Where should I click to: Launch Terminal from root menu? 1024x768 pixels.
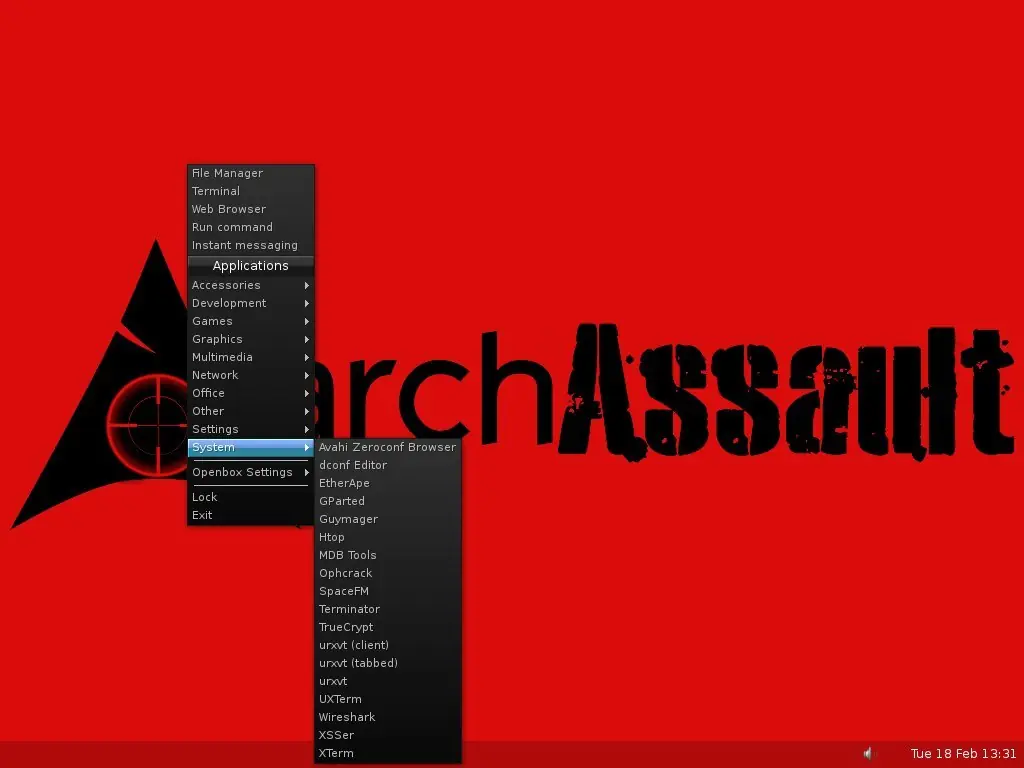(251, 191)
